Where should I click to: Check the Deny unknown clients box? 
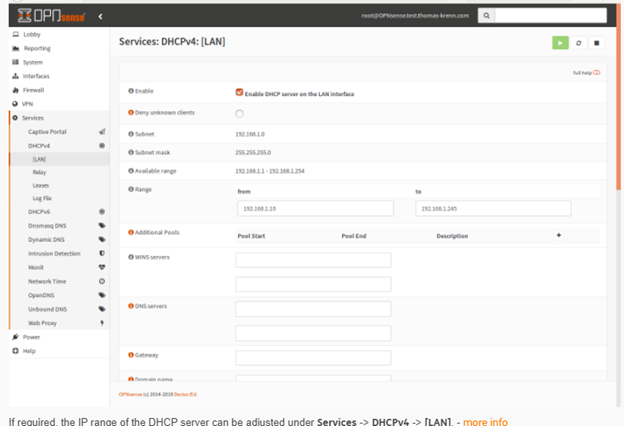(239, 113)
